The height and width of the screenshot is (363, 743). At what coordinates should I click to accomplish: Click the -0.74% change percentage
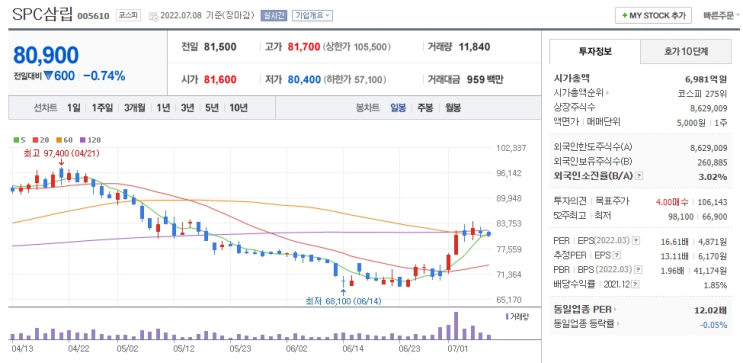pyautogui.click(x=104, y=76)
